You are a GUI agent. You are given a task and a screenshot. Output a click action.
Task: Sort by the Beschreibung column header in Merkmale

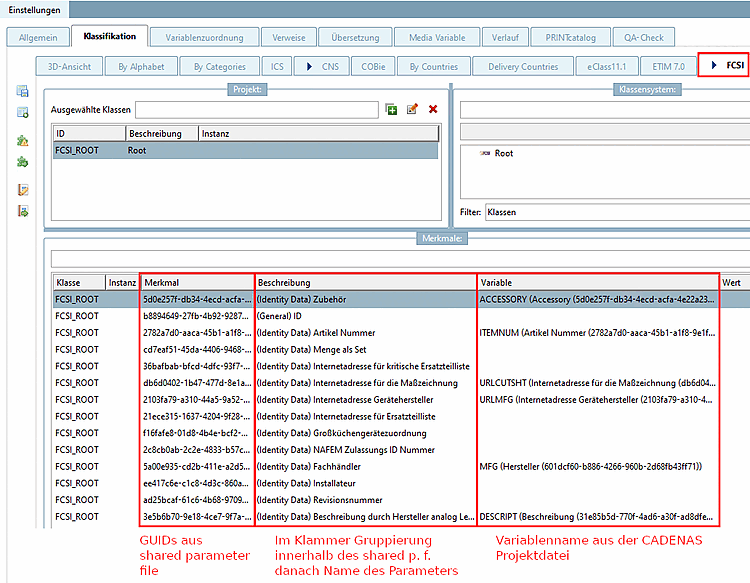(365, 283)
